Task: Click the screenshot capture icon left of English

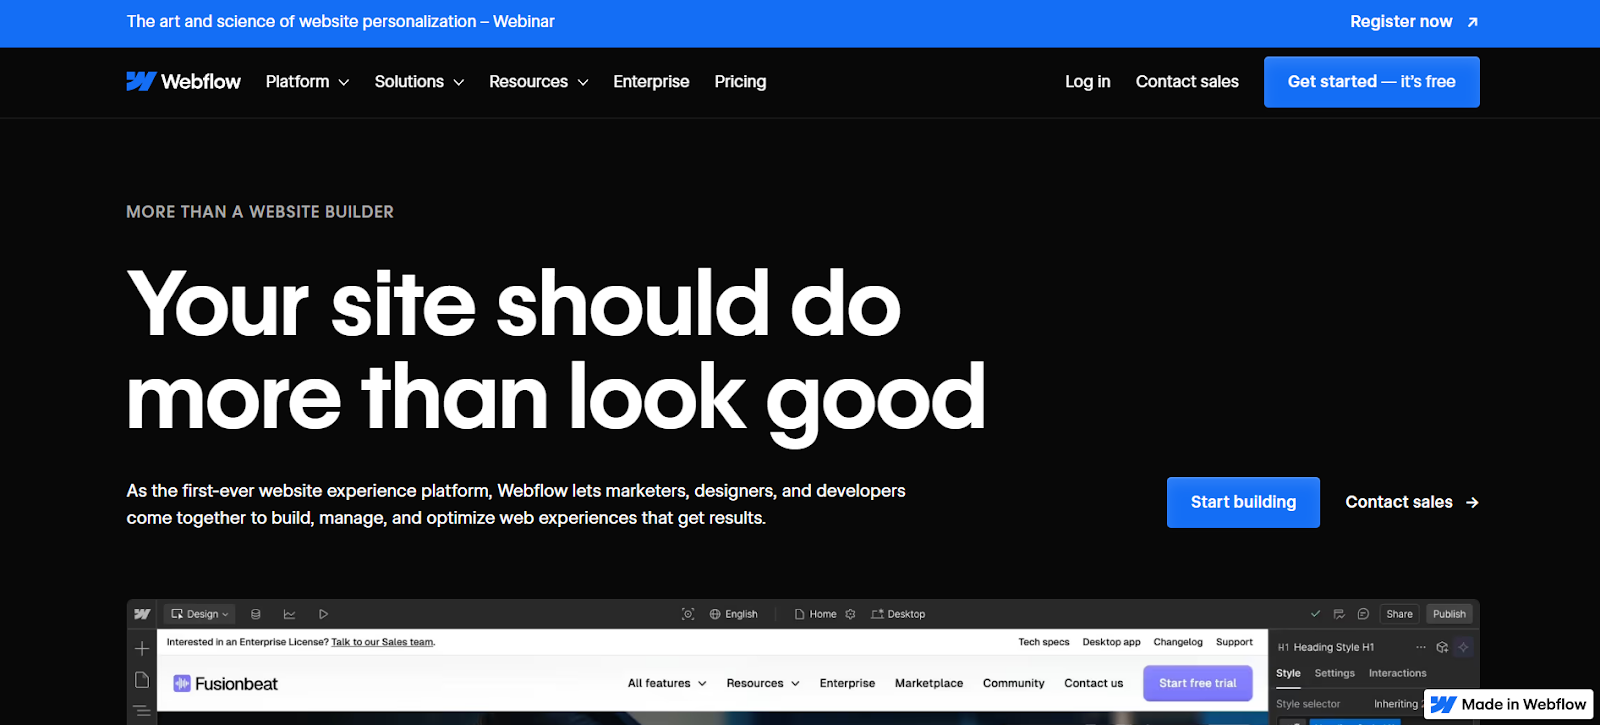Action: (x=688, y=614)
